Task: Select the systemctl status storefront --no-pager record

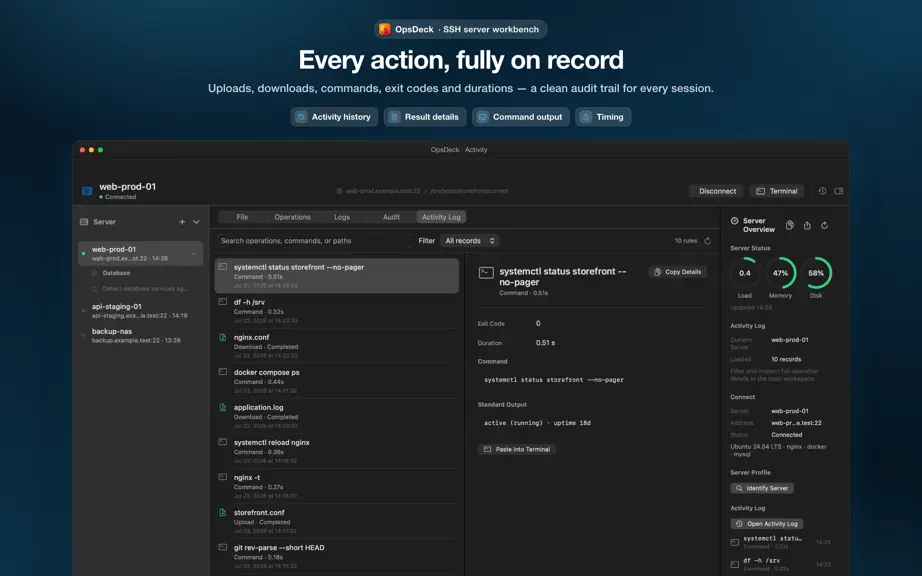Action: click(336, 276)
